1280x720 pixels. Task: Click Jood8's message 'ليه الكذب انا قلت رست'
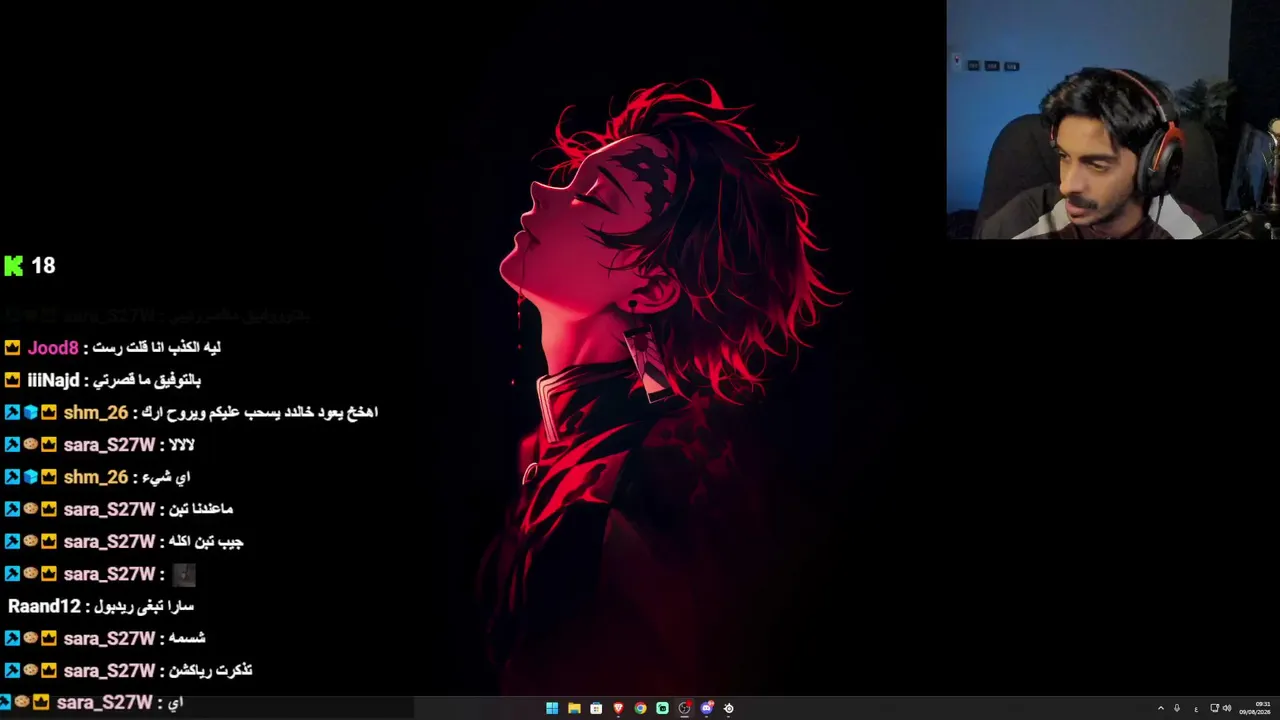click(157, 348)
